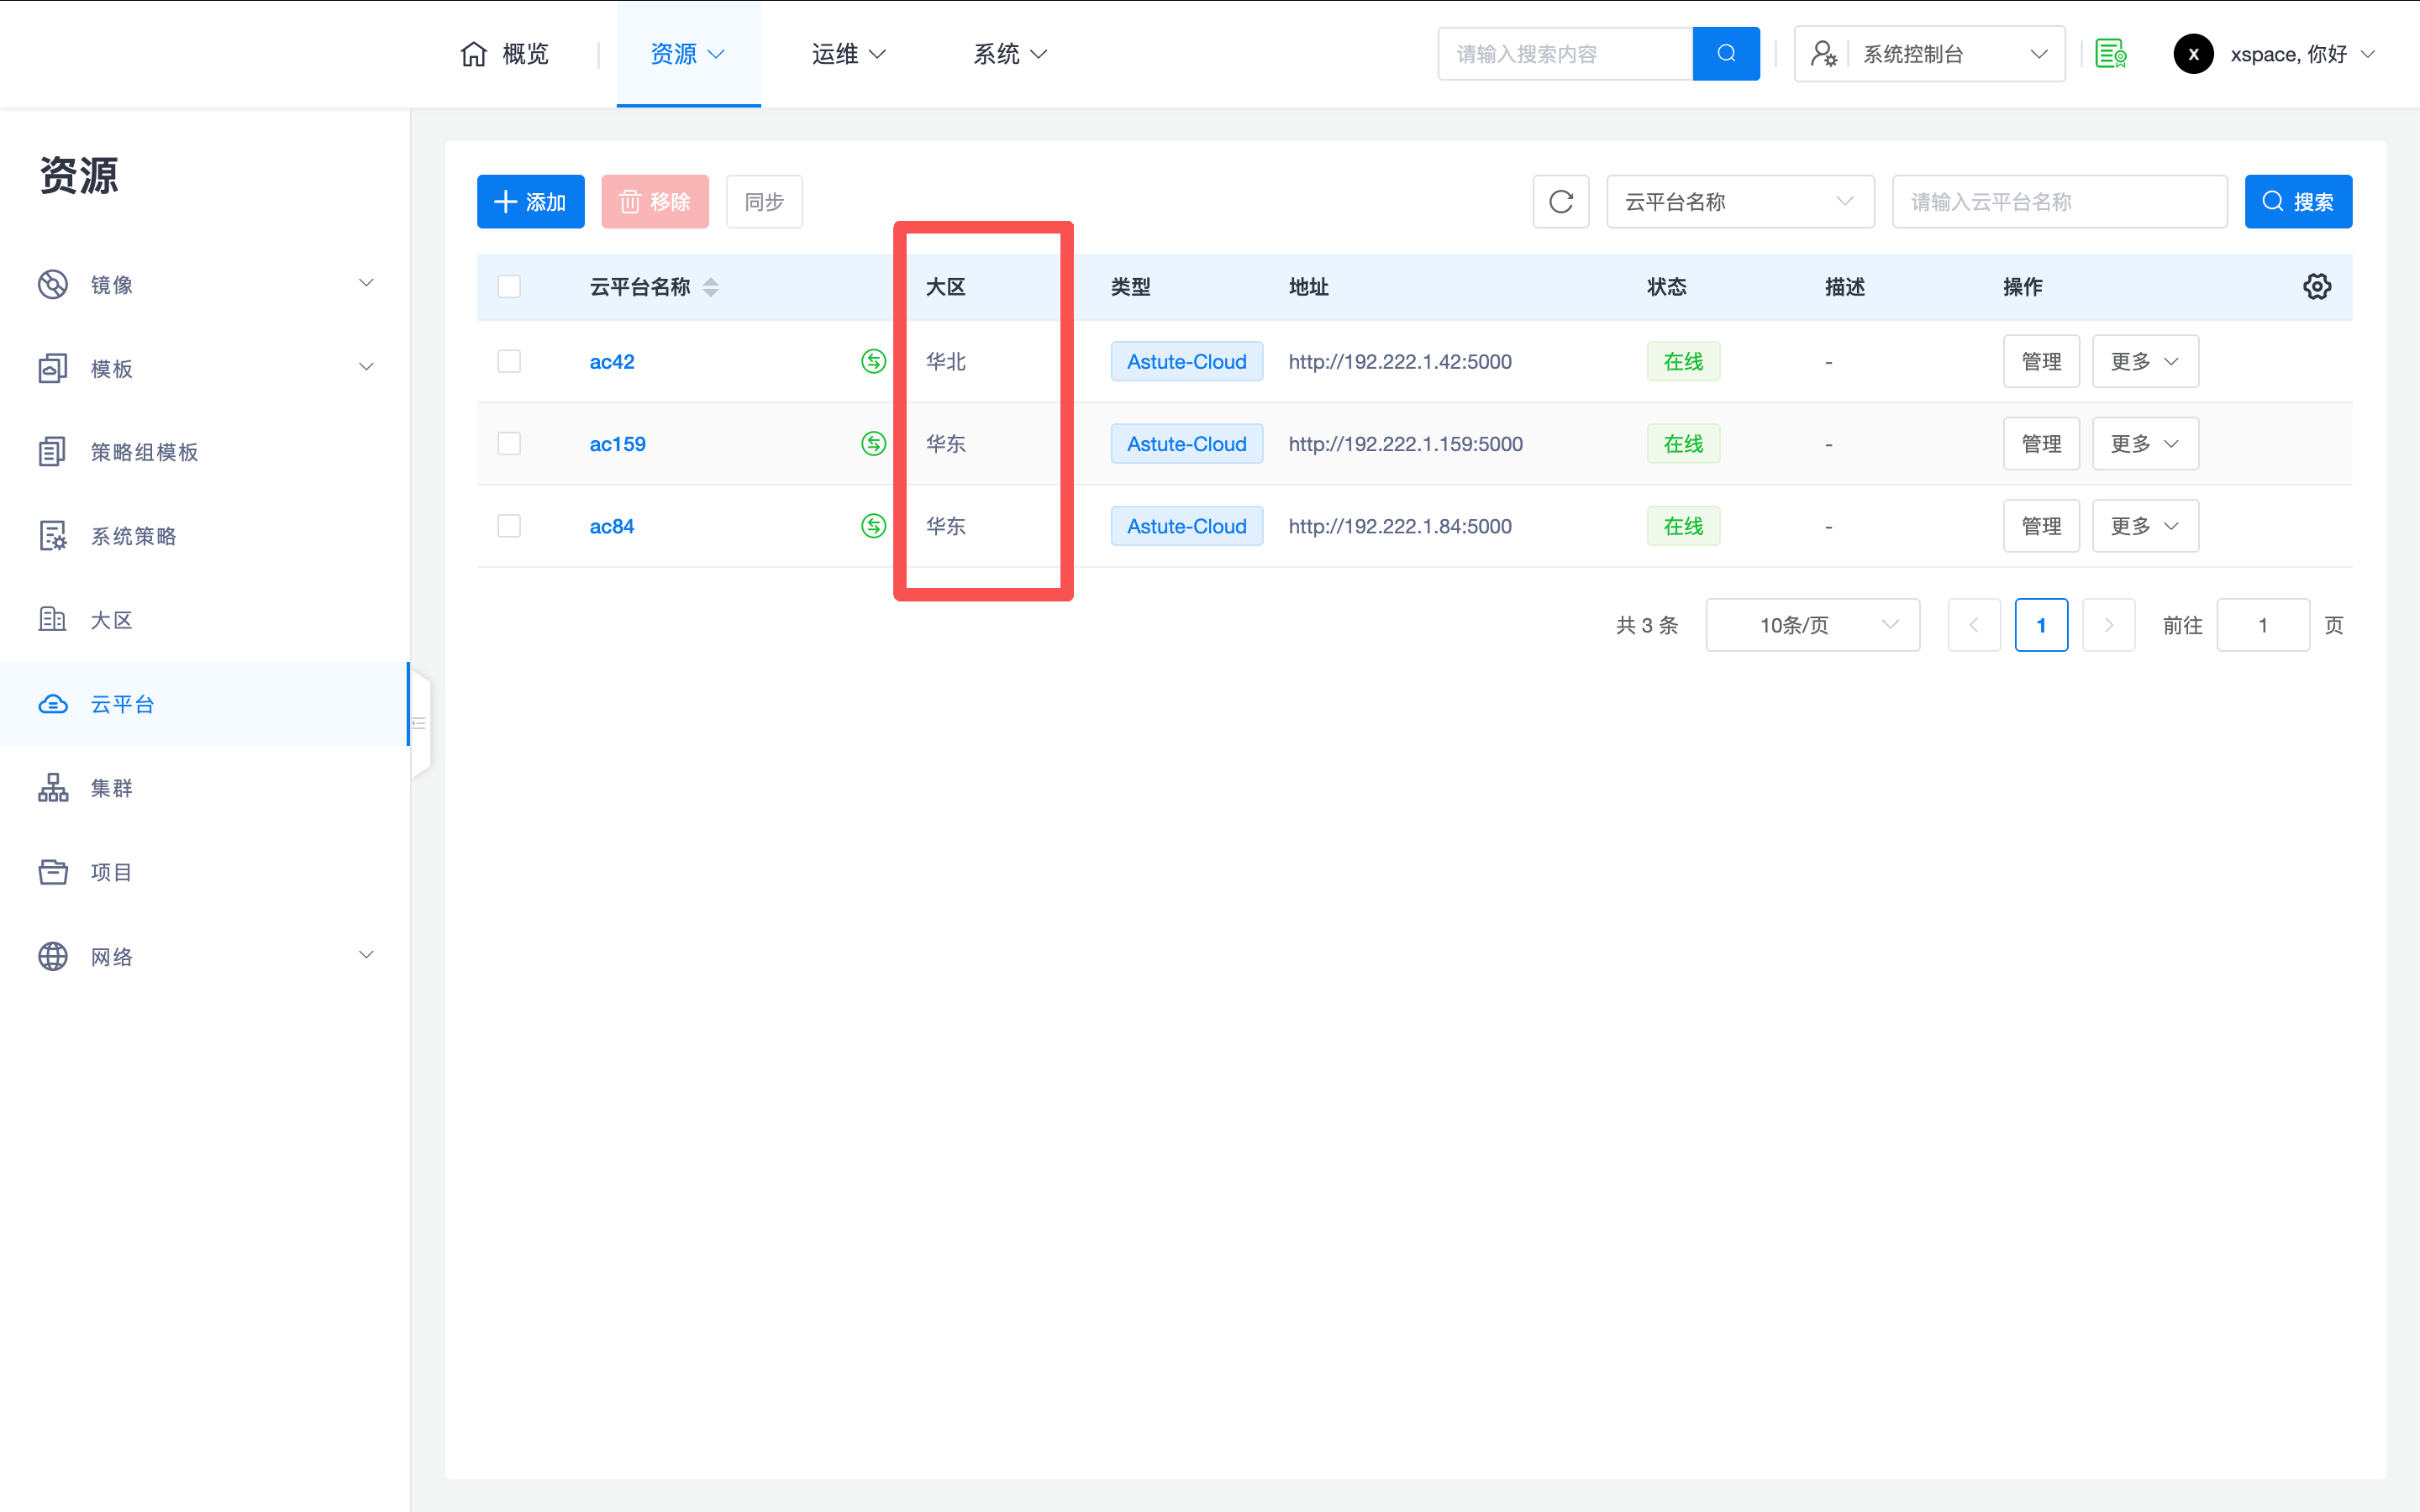The image size is (2420, 1512).
Task: Open the 运维 top menu
Action: pyautogui.click(x=847, y=54)
